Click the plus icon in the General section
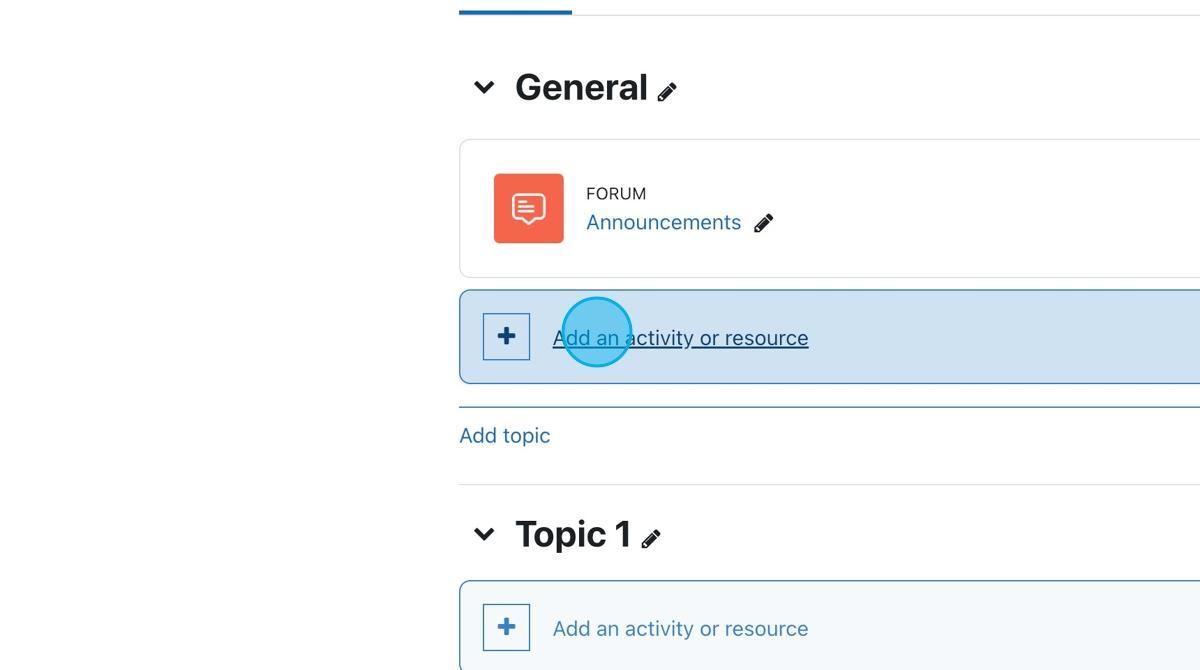 coord(506,336)
